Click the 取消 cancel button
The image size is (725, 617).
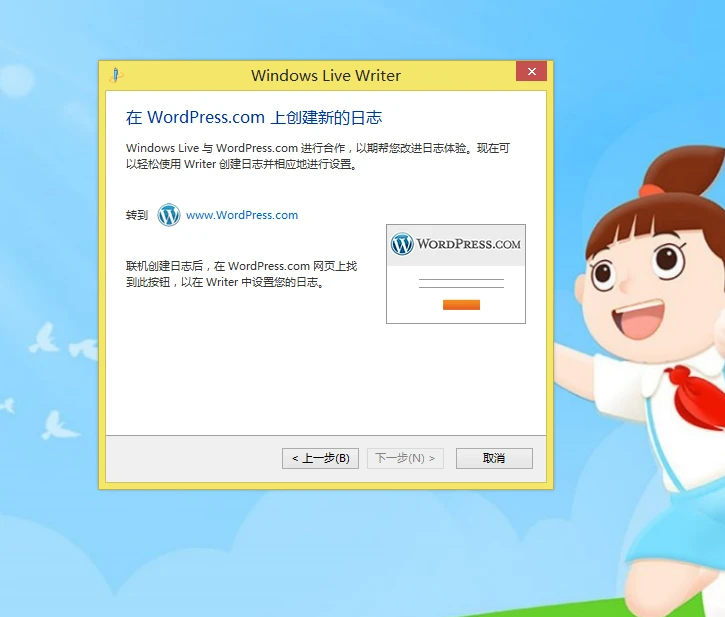pos(494,458)
